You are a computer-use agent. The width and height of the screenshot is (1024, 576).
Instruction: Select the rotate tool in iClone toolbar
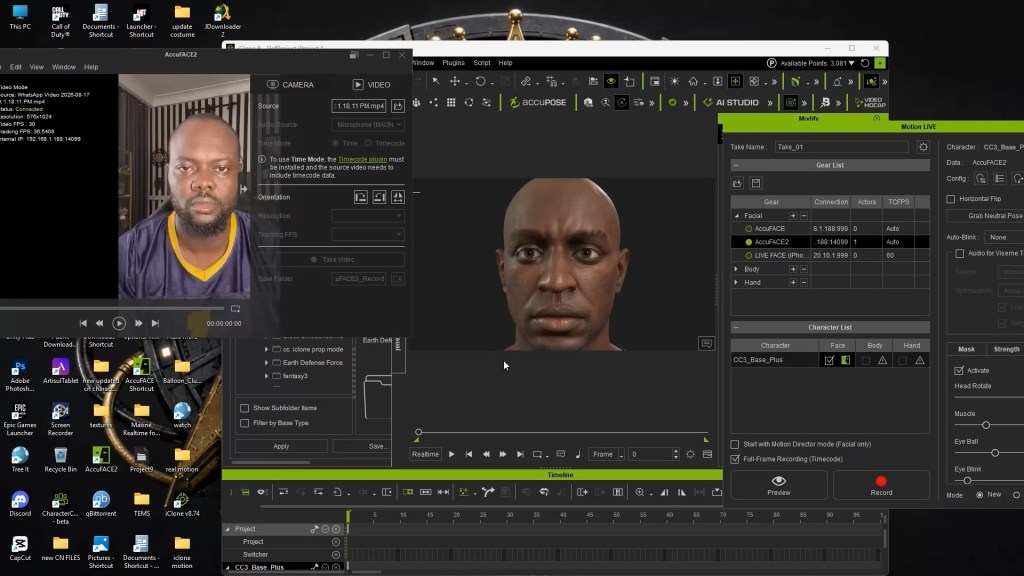480,82
